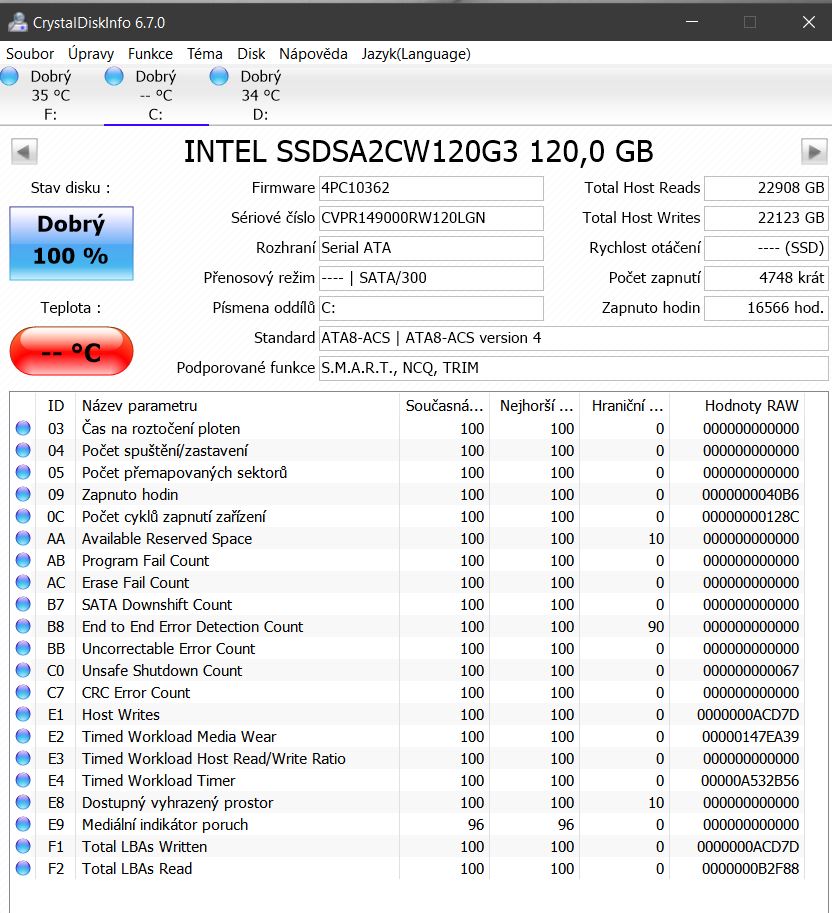Open the Jazyk(Language) menu

click(416, 54)
